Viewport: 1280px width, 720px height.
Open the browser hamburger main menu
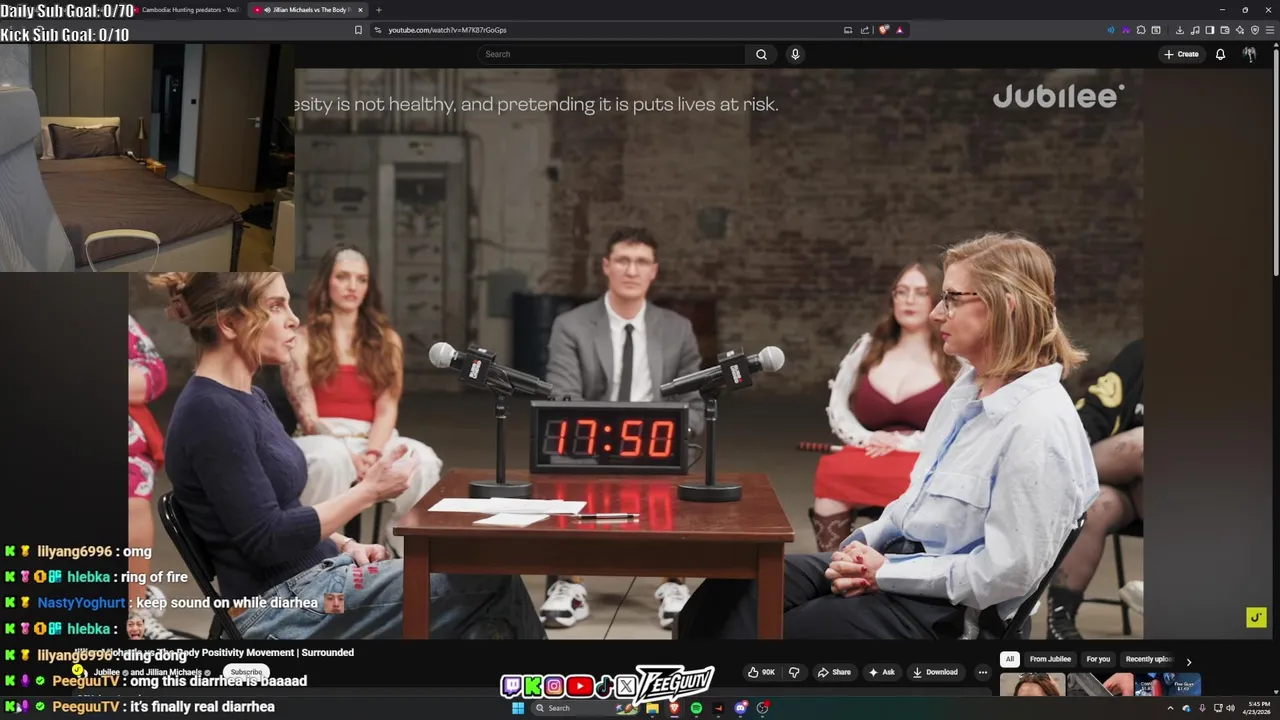click(x=1270, y=30)
